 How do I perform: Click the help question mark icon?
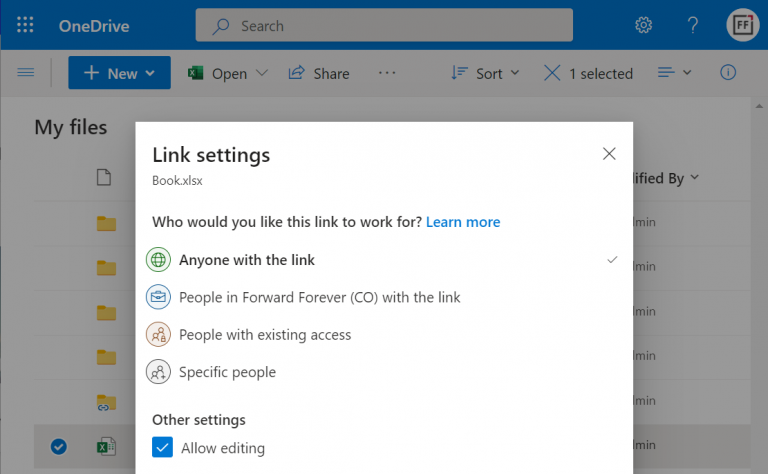[693, 25]
